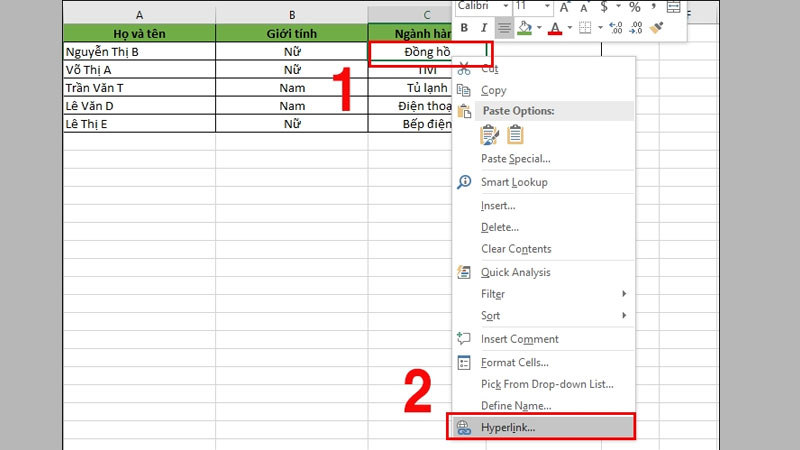Open the font size dropdown showing 11
The width and height of the screenshot is (800, 450).
point(546,7)
